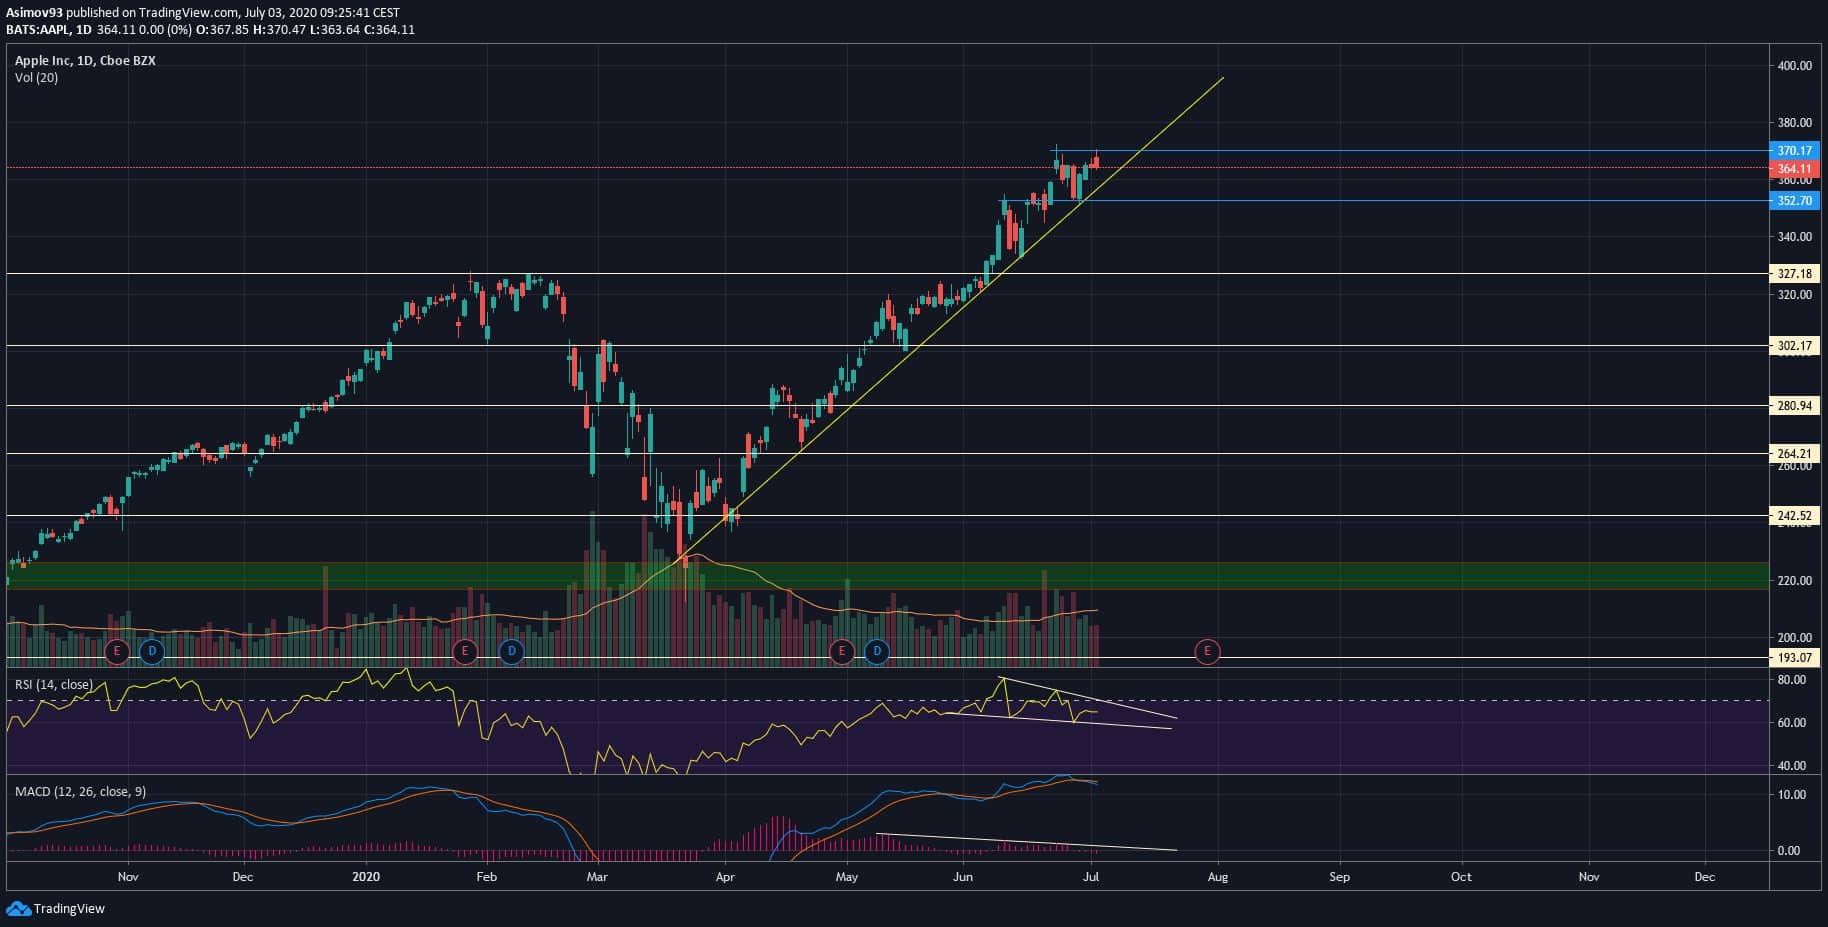Screen dimensions: 1828x927
Task: Select the earnings marker before May
Action: (x=842, y=652)
